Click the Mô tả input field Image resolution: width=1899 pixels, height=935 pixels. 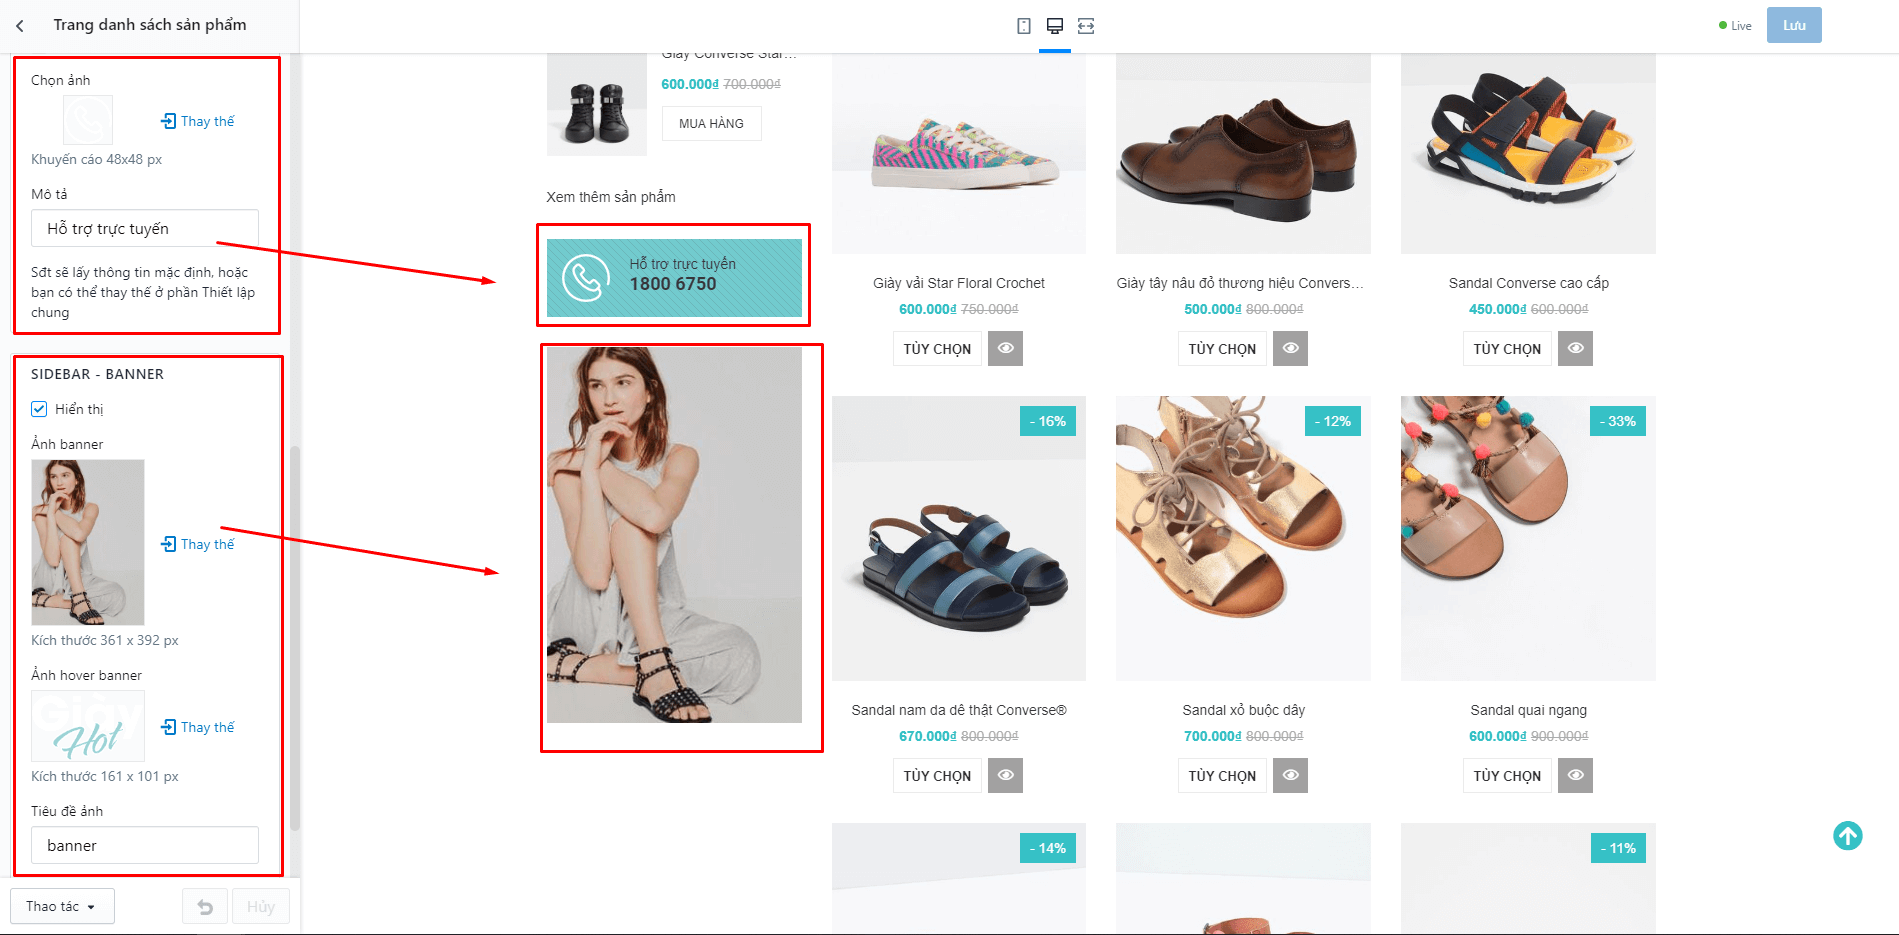pos(145,228)
